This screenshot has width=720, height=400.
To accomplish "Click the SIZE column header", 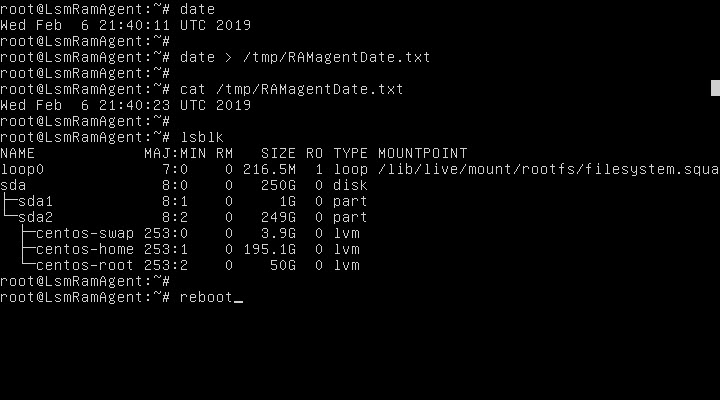I will (x=278, y=153).
